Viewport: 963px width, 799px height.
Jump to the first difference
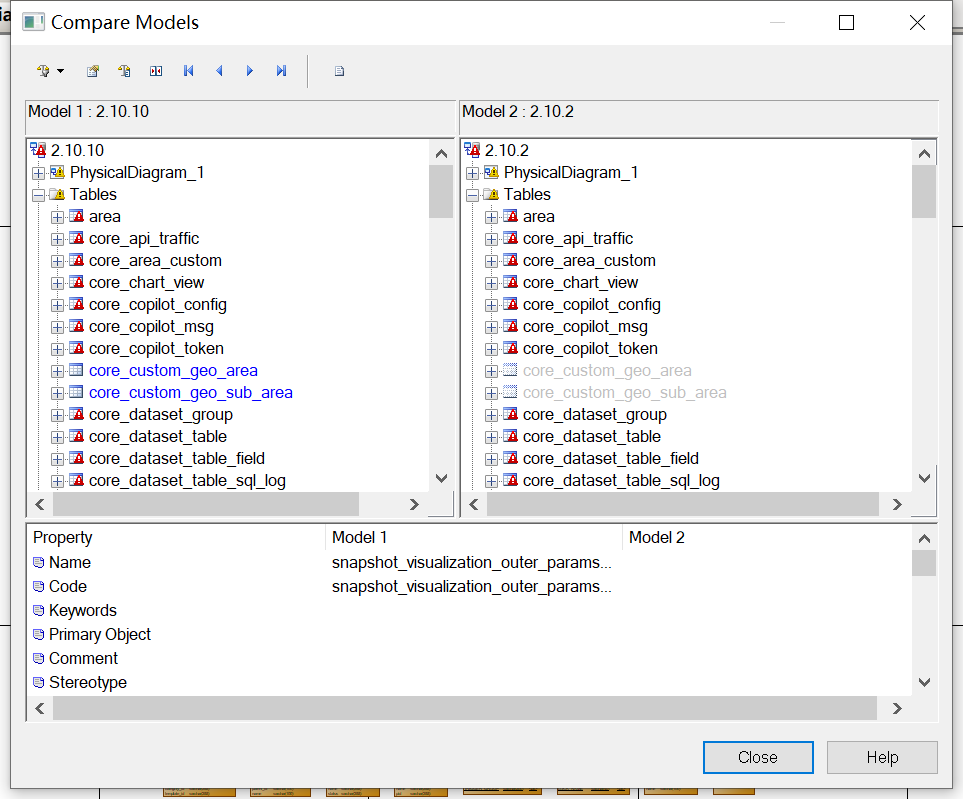click(188, 71)
